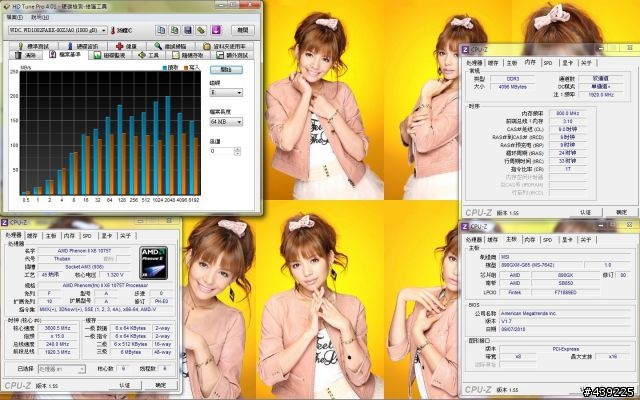The image size is (640, 400).
Task: Open the second menu (說明) in HD Tune menu bar
Action: pyautogui.click(x=40, y=17)
